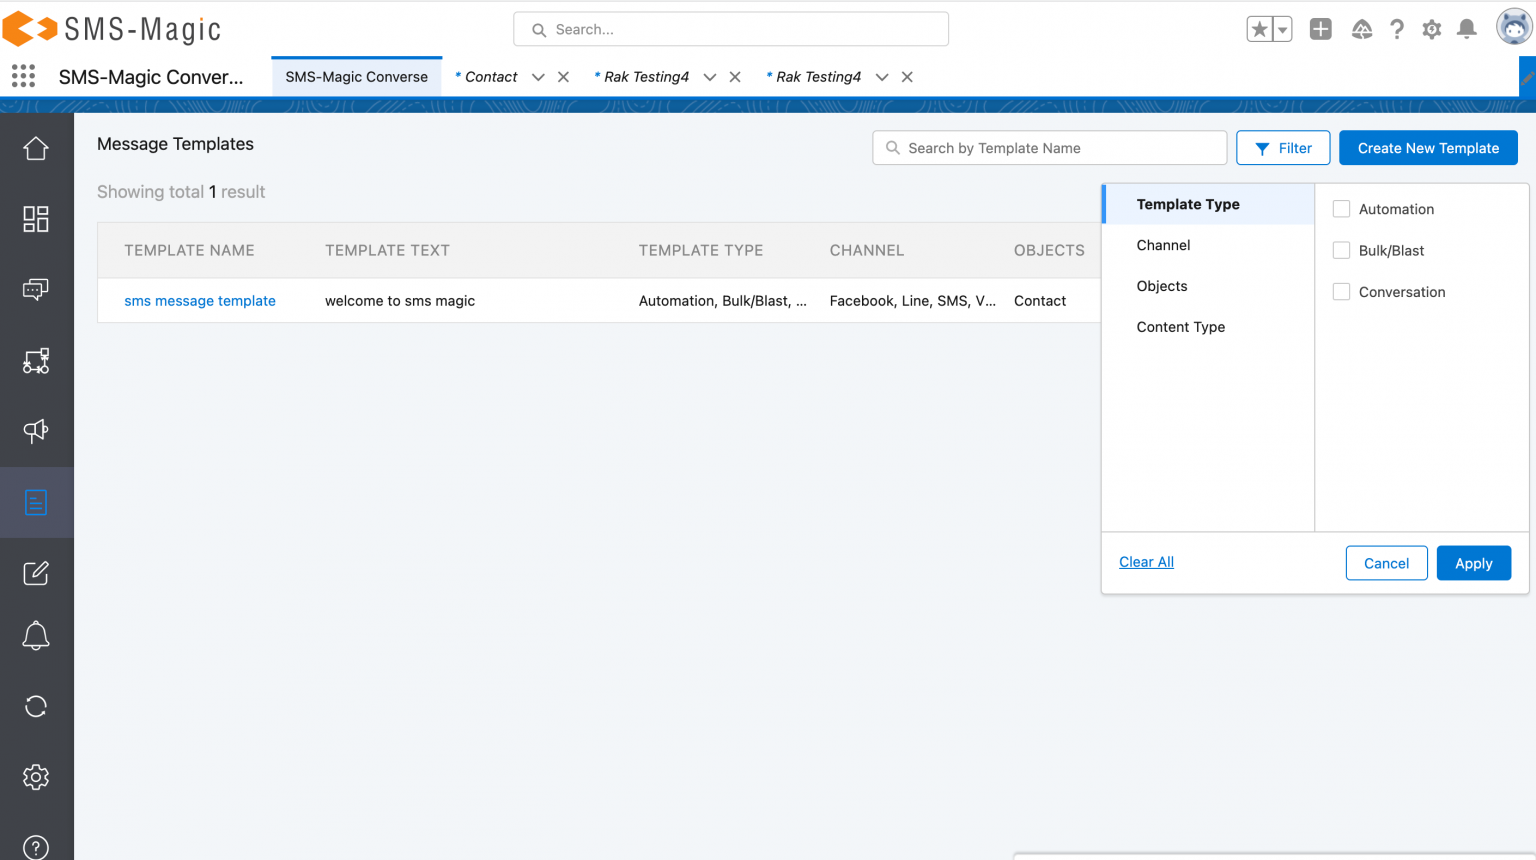Image resolution: width=1536 pixels, height=860 pixels.
Task: Open the gear settings icon in sidebar
Action: coord(36,777)
